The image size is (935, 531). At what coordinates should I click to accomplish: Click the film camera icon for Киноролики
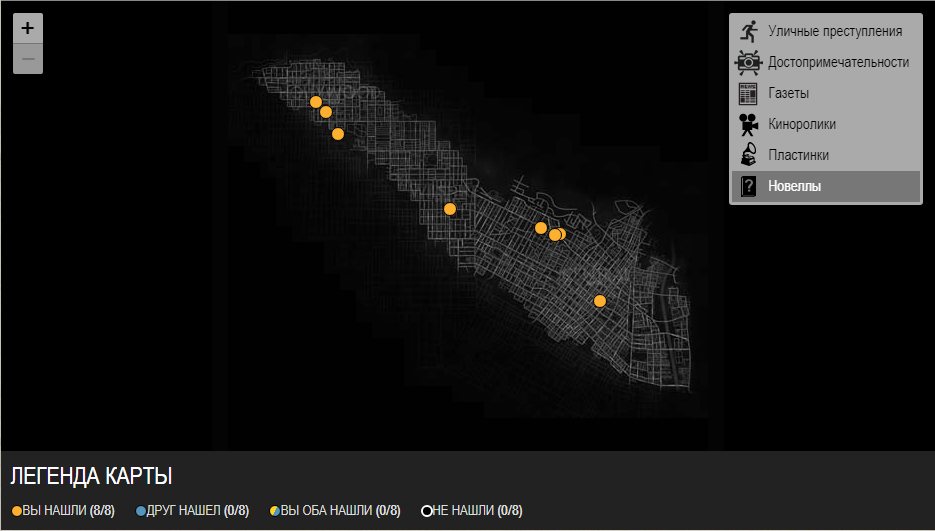748,125
